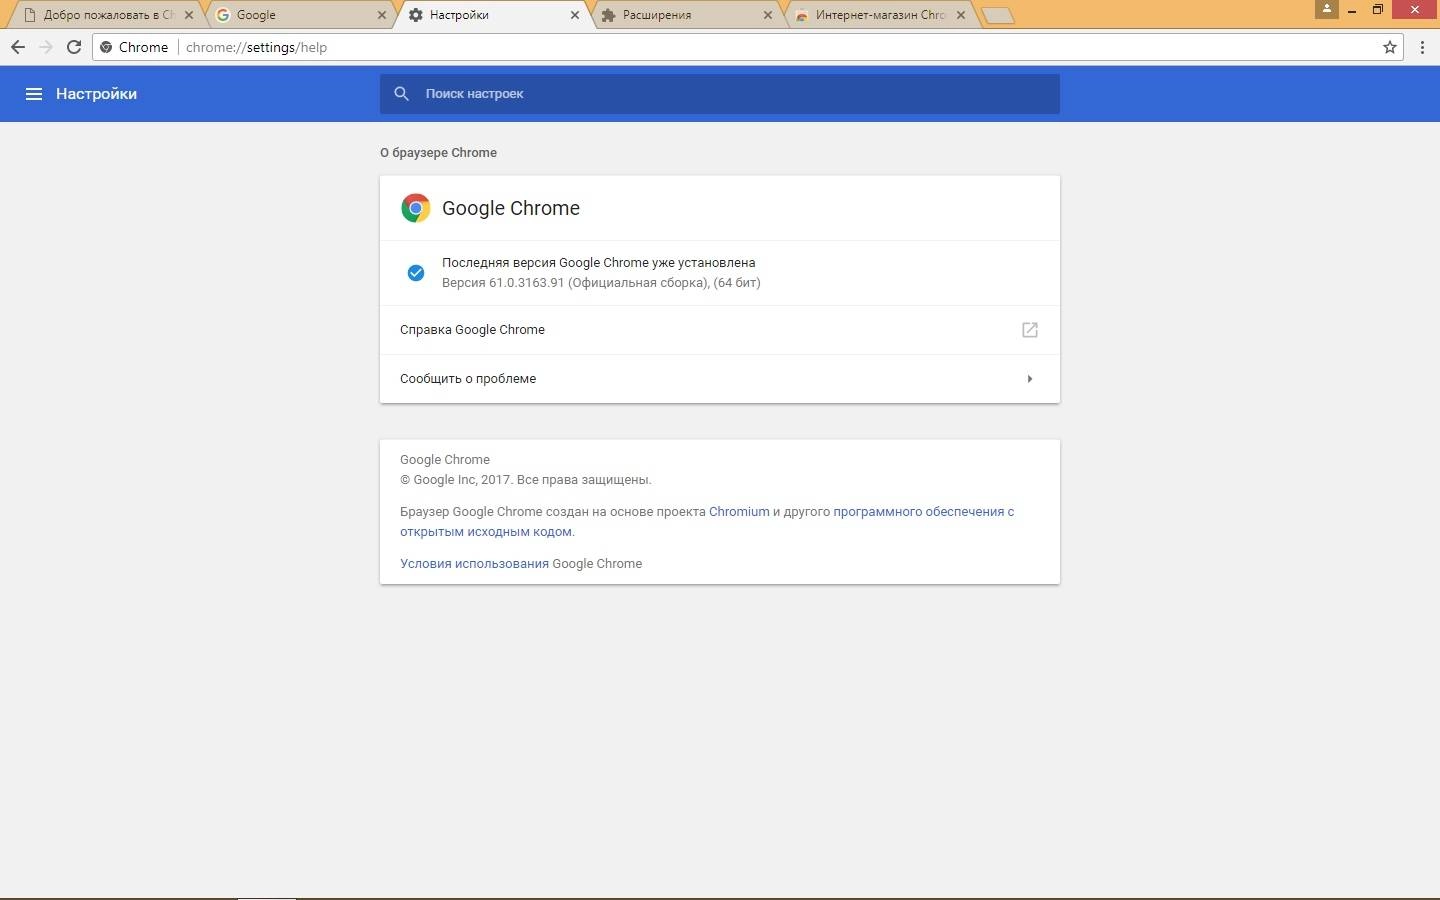The height and width of the screenshot is (900, 1440).
Task: Close the Добро пожаловать tab
Action: click(189, 15)
